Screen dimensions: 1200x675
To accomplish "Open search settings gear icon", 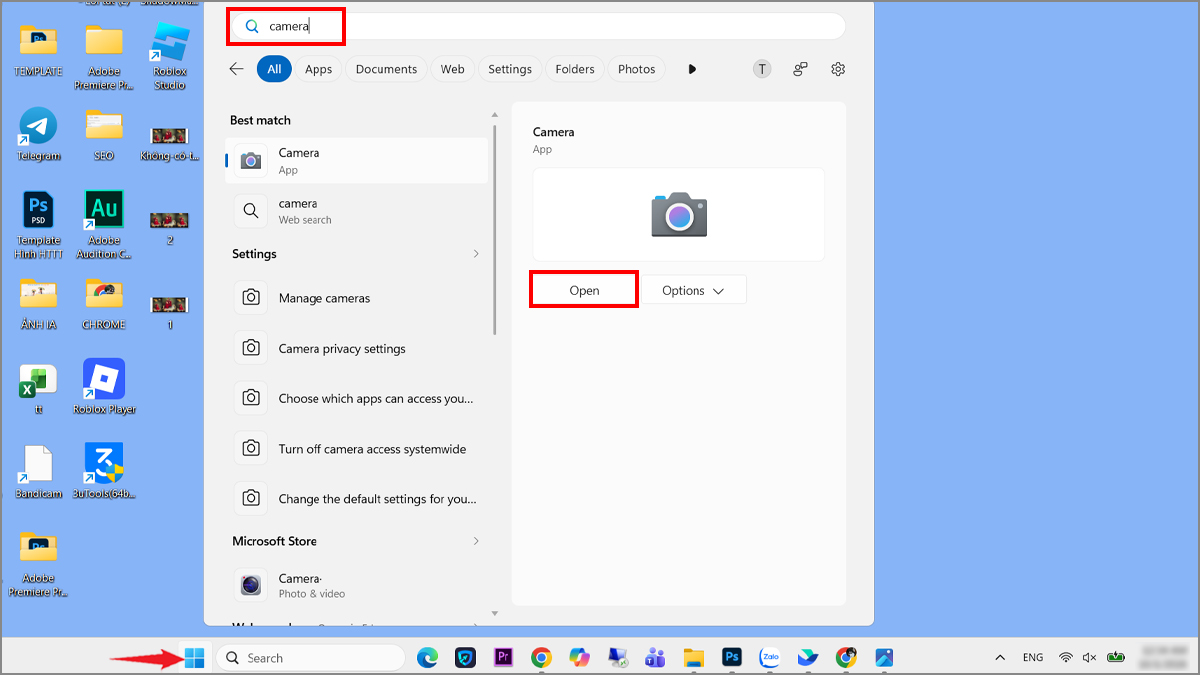I will pos(838,69).
